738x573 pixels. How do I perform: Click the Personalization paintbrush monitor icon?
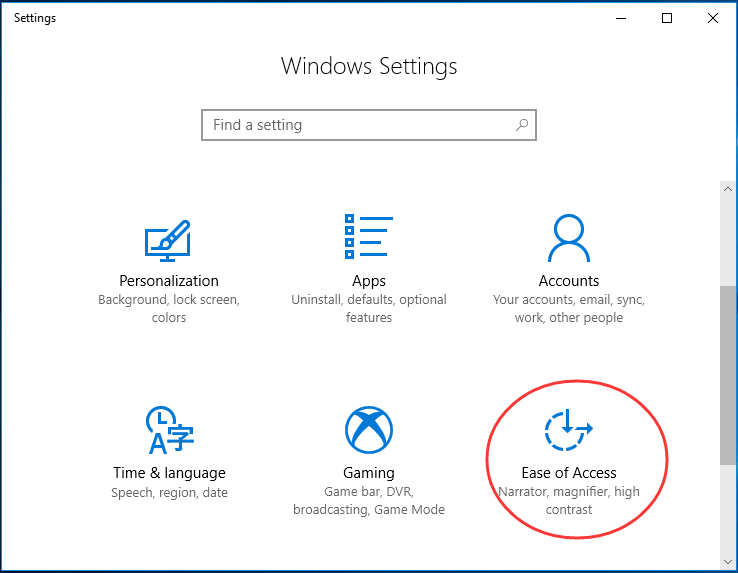tap(168, 239)
